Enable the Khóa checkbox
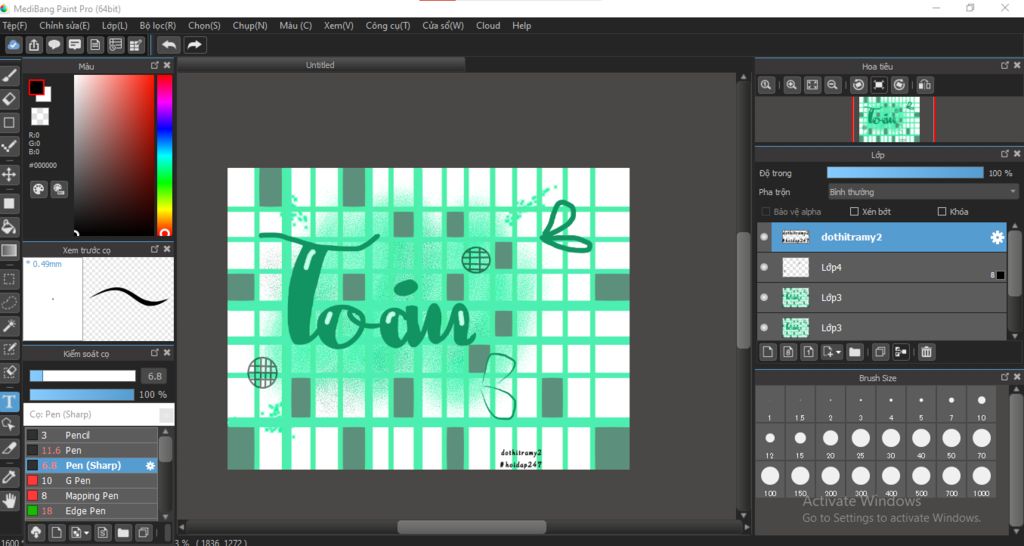Screen dimensions: 1024x546 942,212
